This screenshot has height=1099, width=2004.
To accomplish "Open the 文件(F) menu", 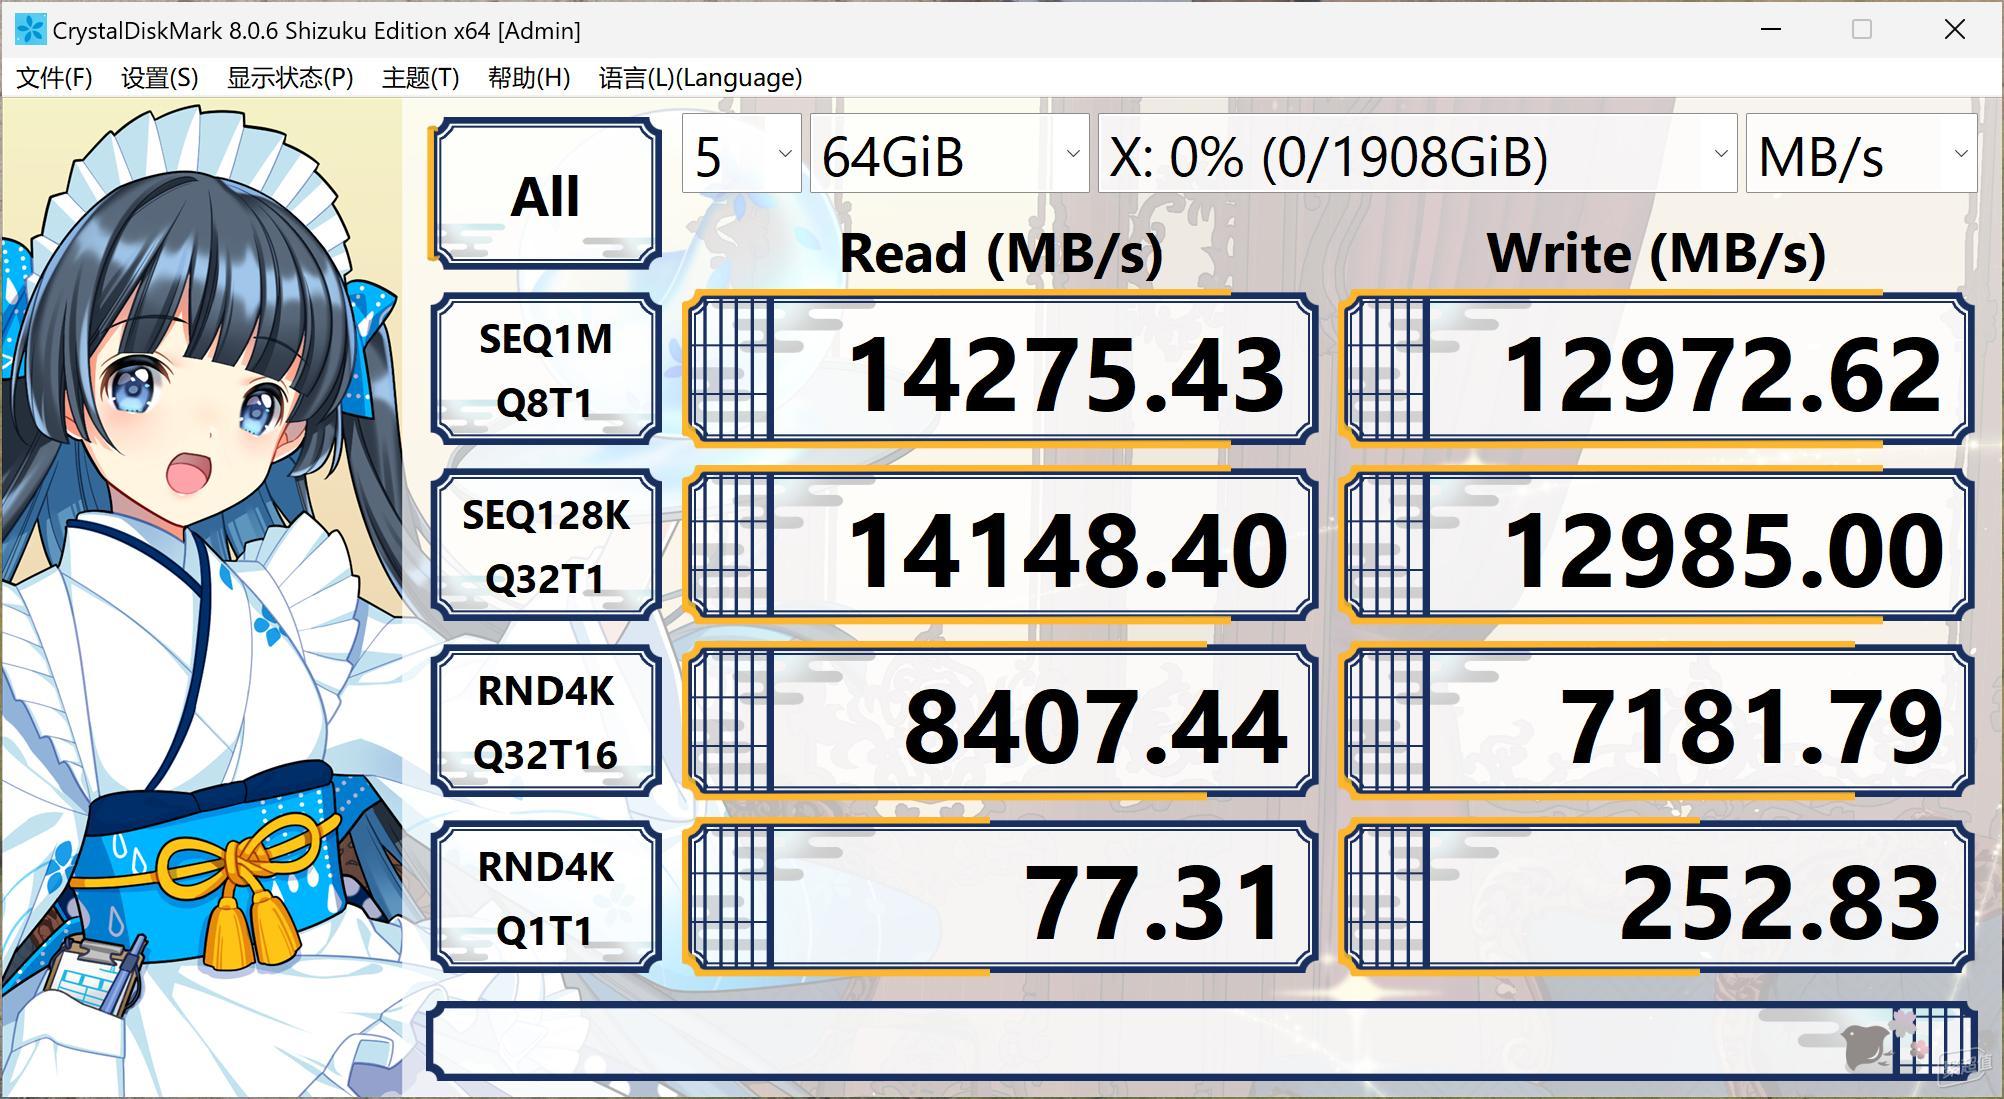I will coord(54,78).
